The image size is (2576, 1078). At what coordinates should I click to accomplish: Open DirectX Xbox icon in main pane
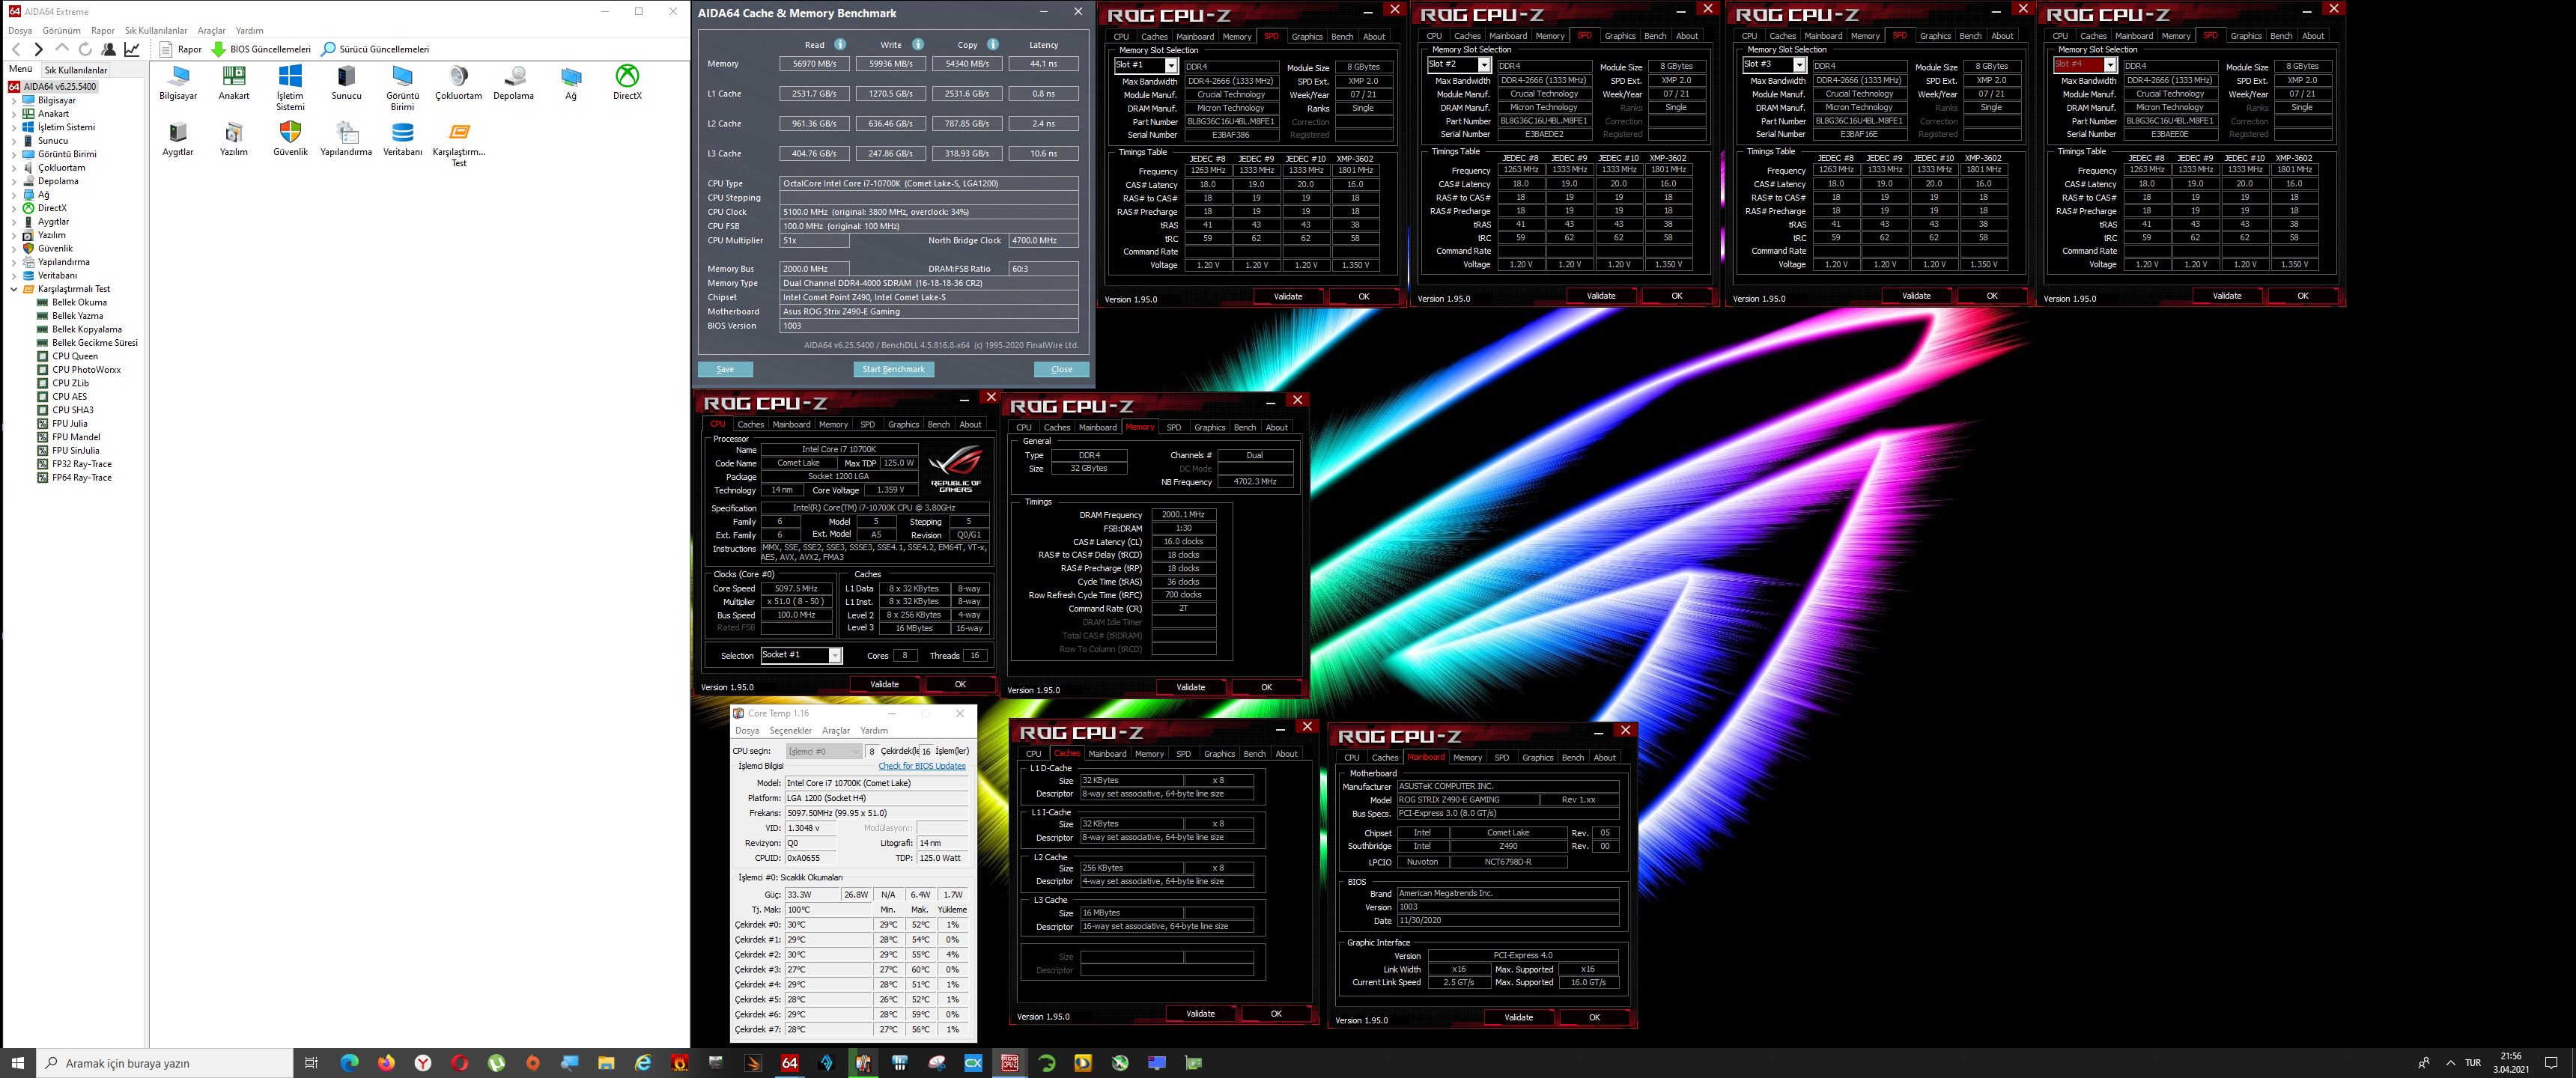tap(627, 83)
